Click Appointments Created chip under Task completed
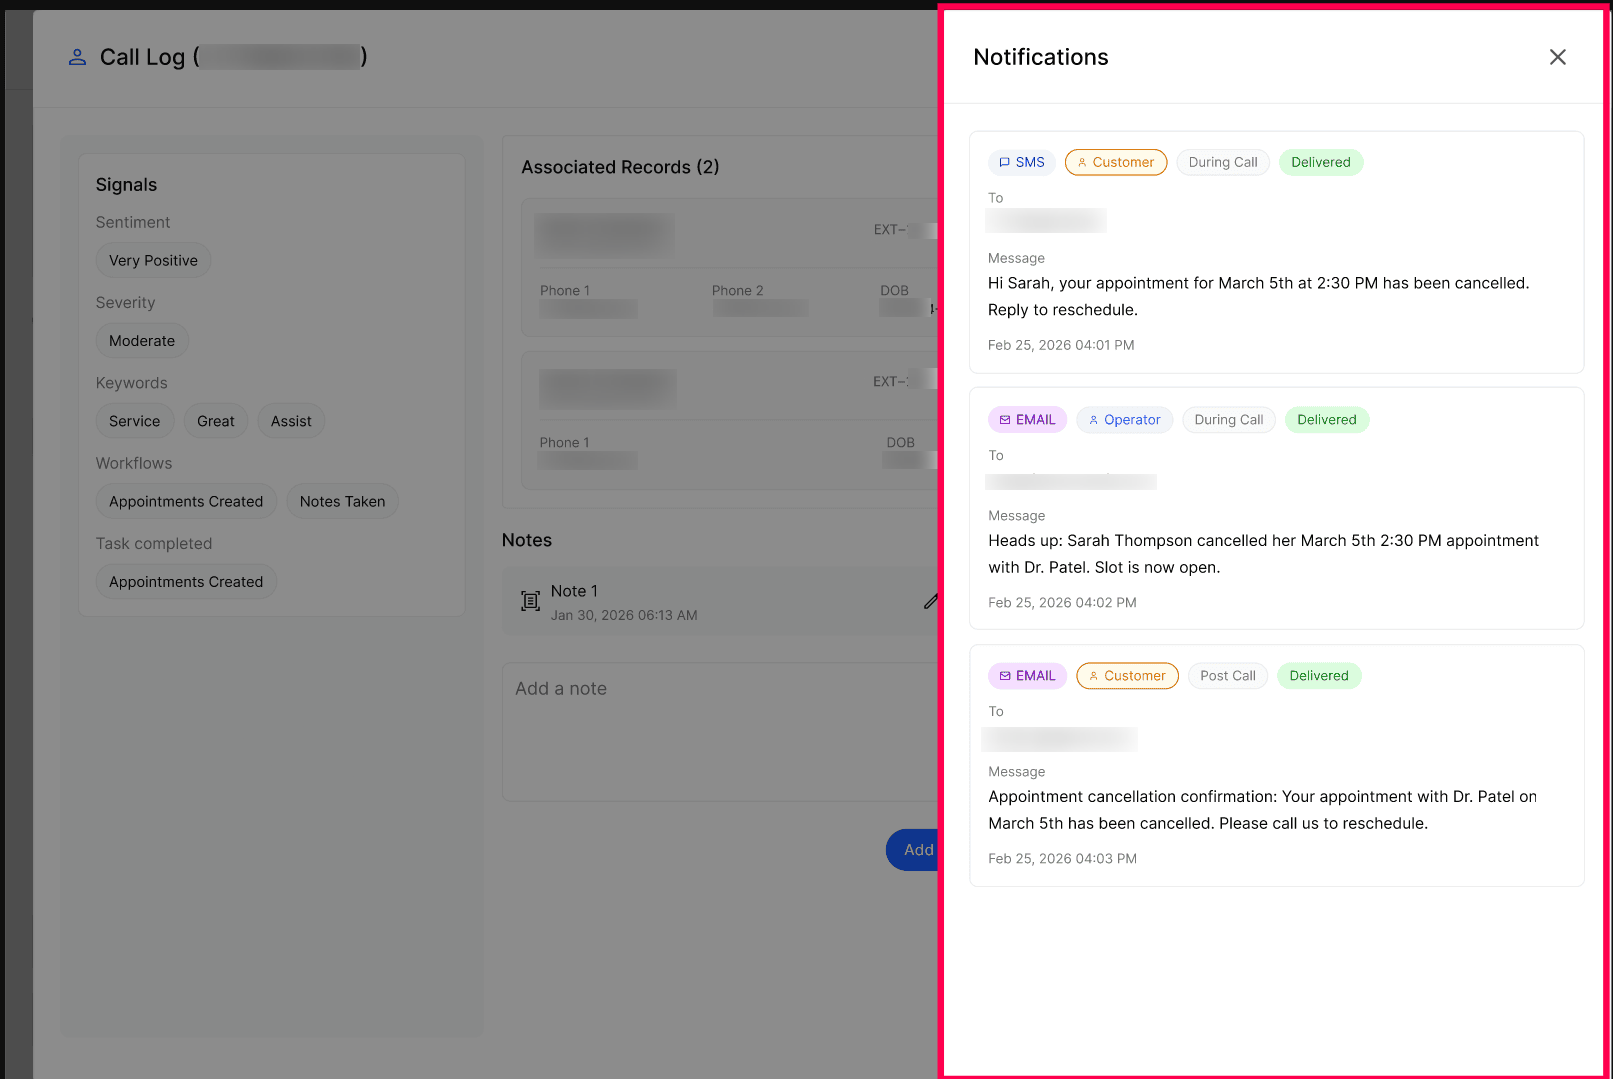Viewport: 1613px width, 1079px height. click(186, 582)
